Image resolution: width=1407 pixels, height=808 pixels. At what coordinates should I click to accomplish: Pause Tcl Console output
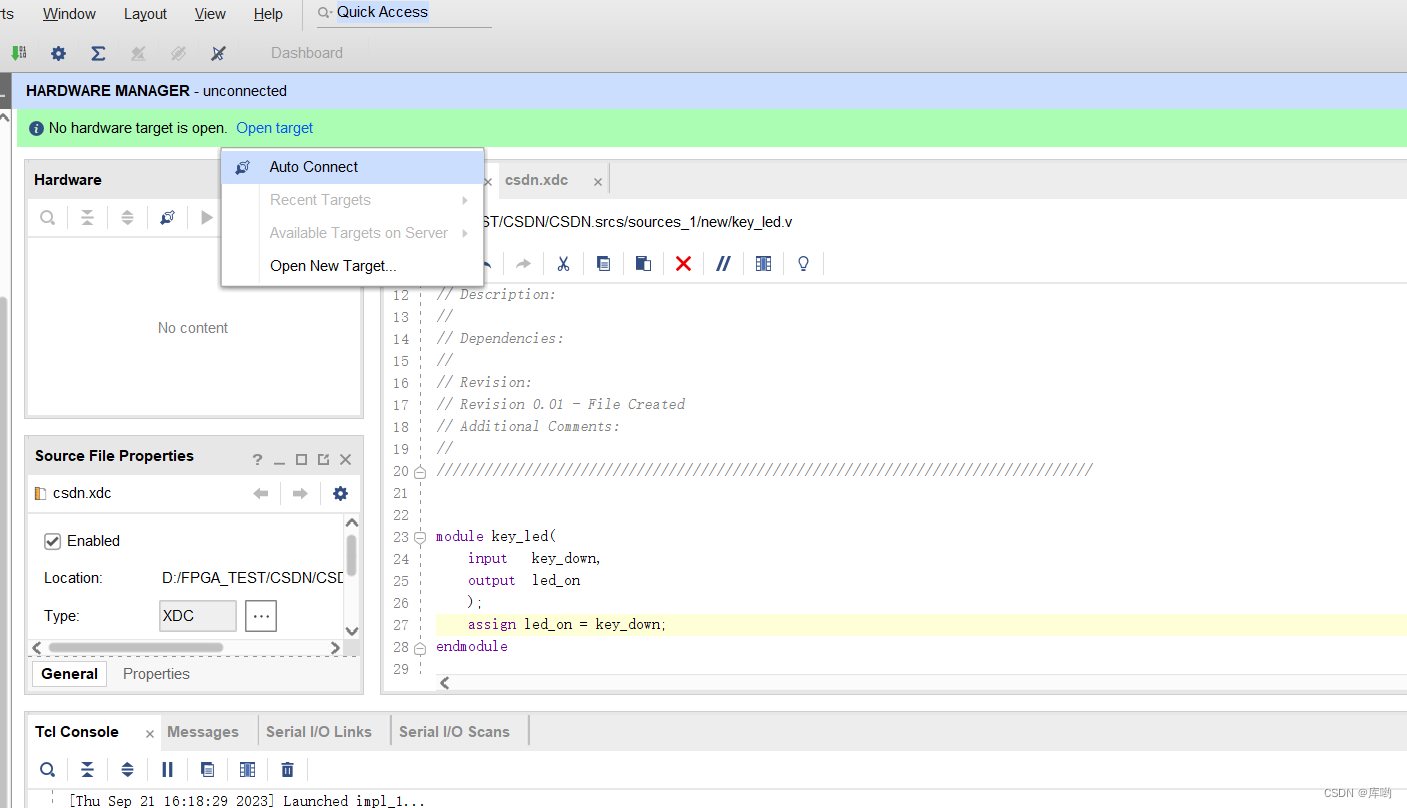click(x=167, y=769)
